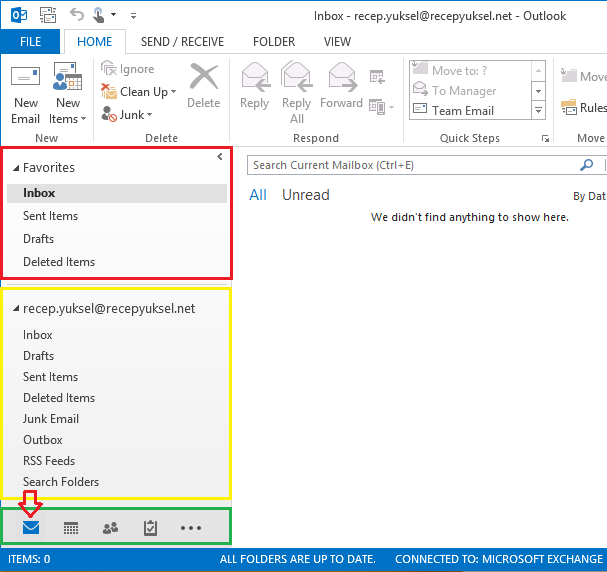Viewport: 607px width, 572px height.
Task: Switch to the HOME ribbon tab
Action: pyautogui.click(x=94, y=41)
